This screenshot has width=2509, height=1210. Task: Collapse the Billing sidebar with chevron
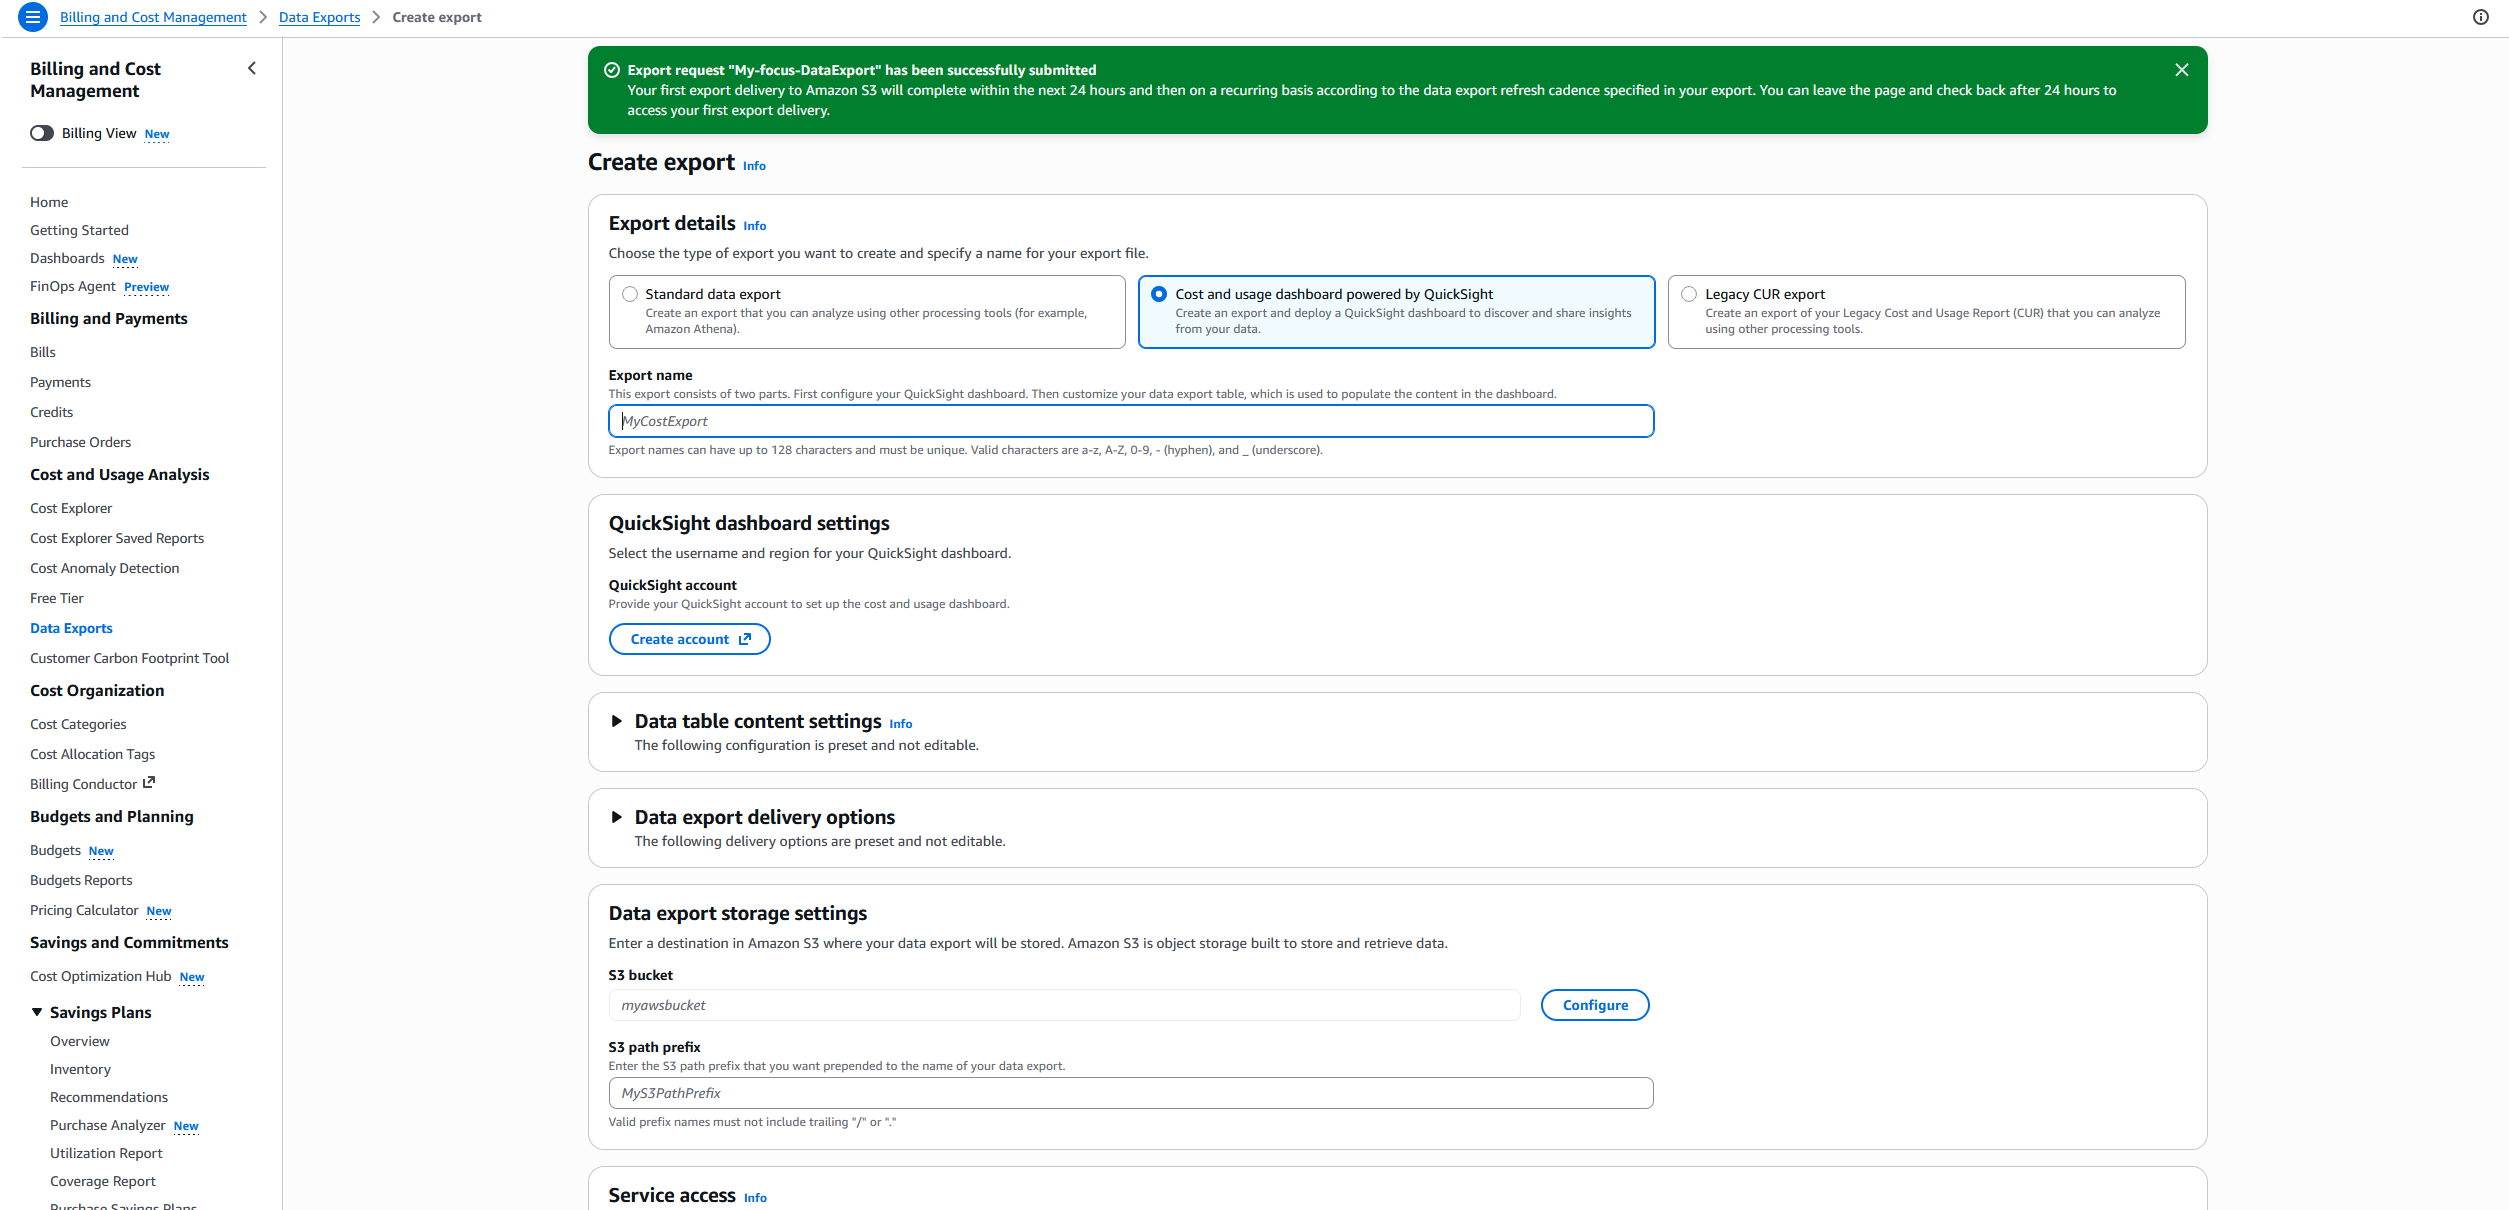(x=251, y=68)
